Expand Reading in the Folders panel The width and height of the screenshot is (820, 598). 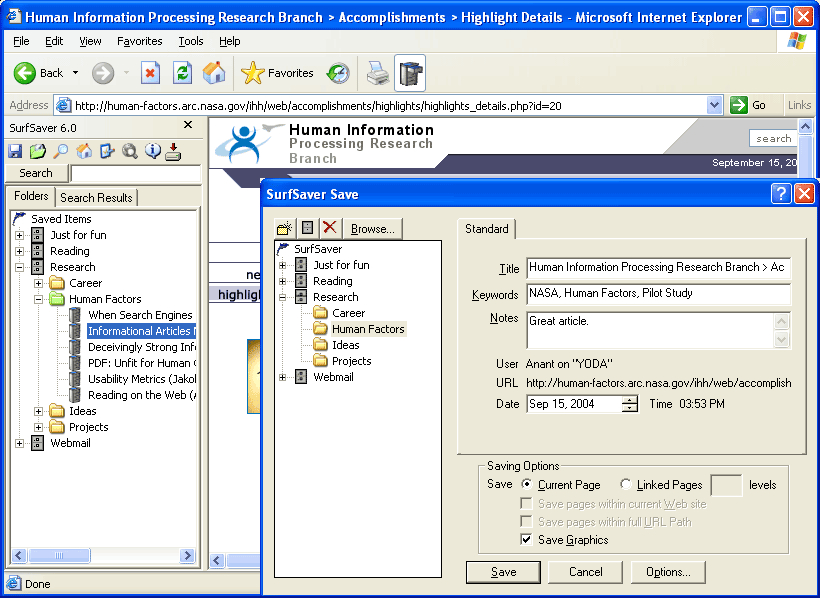point(19,251)
